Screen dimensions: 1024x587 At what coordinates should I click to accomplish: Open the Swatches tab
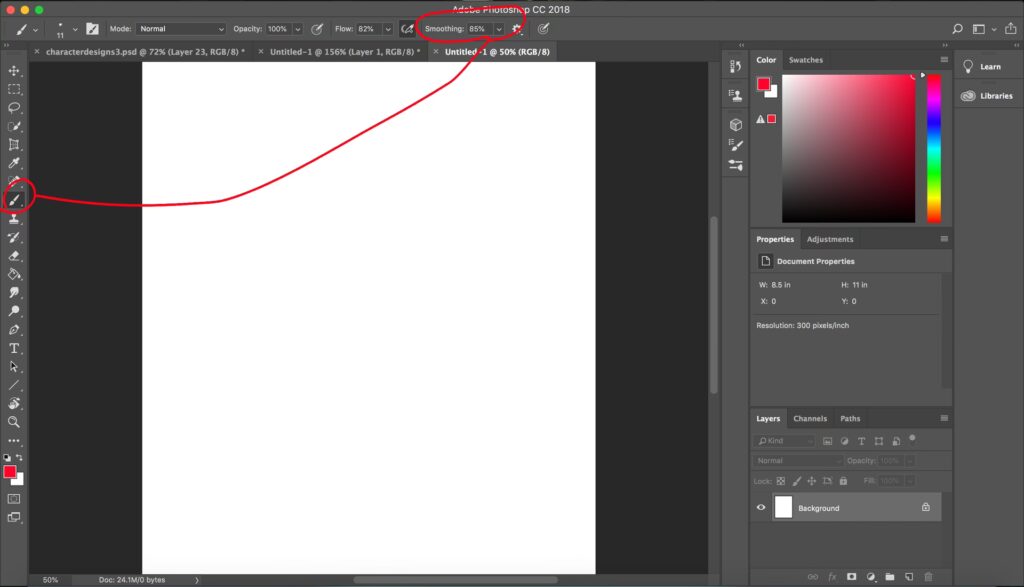[x=805, y=60]
